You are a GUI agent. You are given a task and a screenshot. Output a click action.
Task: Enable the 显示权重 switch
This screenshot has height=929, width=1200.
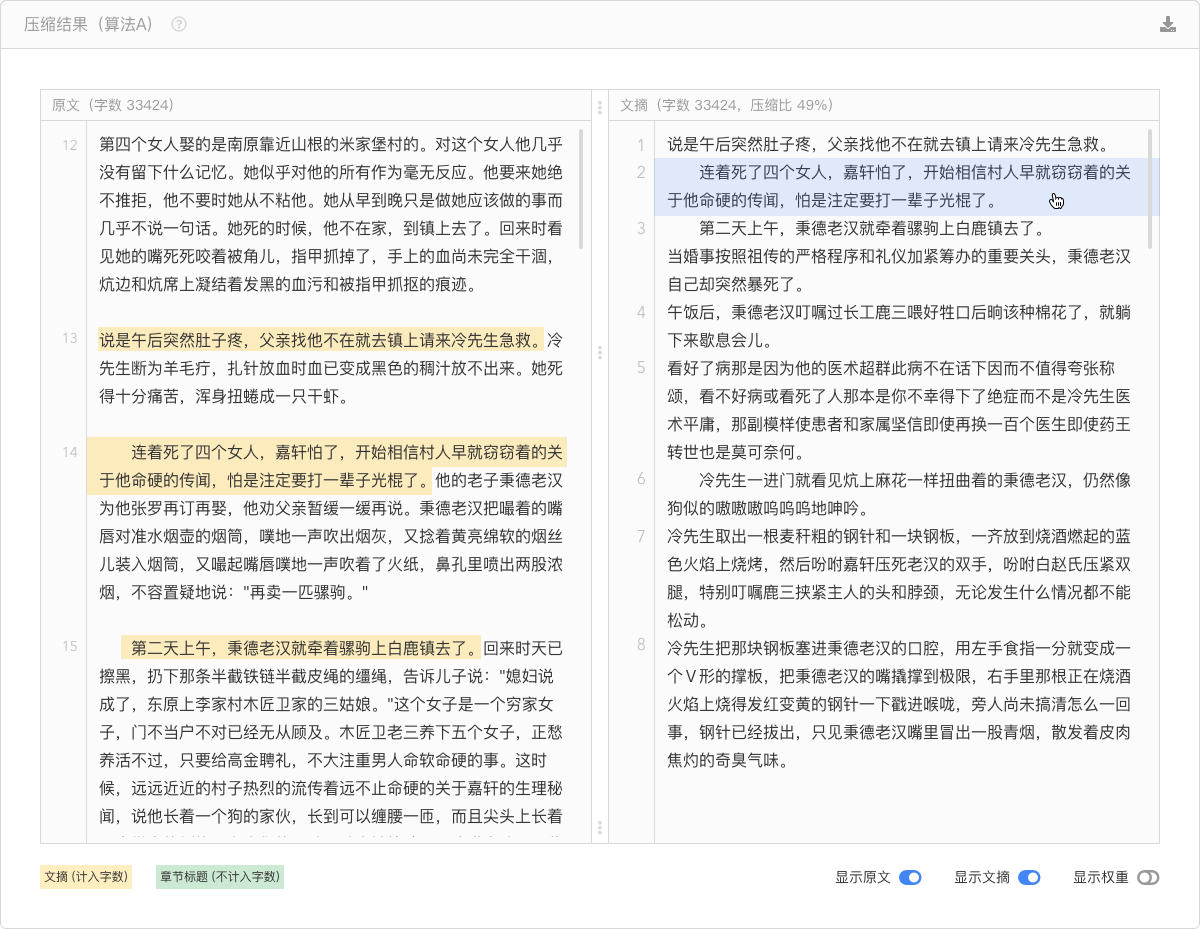[1148, 878]
